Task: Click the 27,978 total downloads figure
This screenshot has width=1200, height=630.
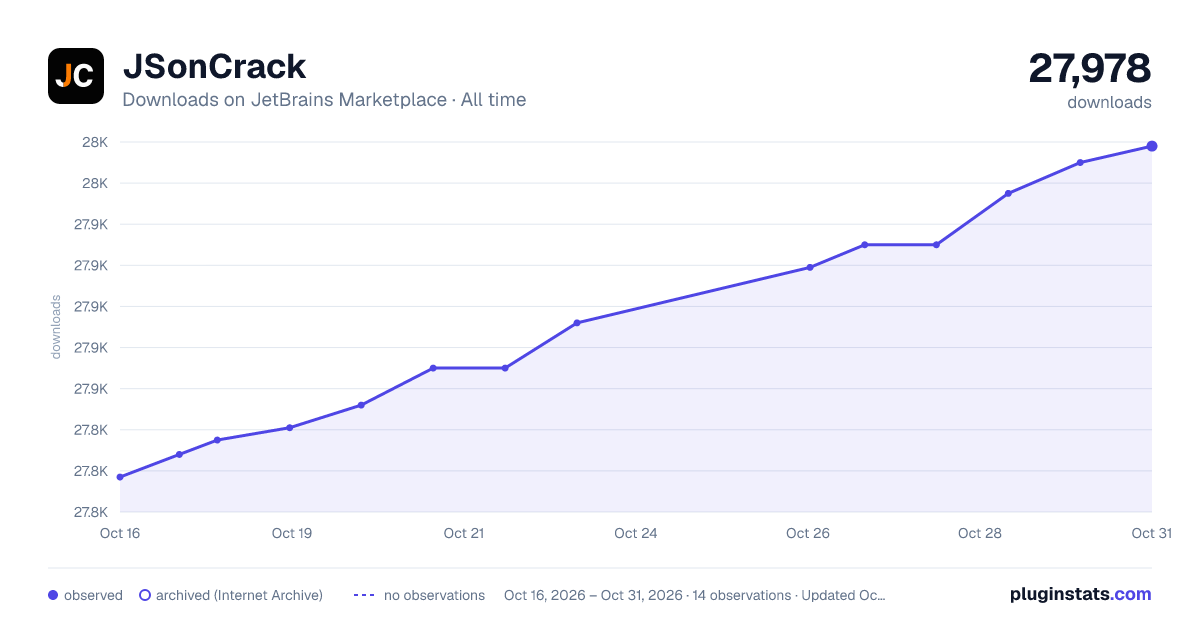Action: point(1090,68)
